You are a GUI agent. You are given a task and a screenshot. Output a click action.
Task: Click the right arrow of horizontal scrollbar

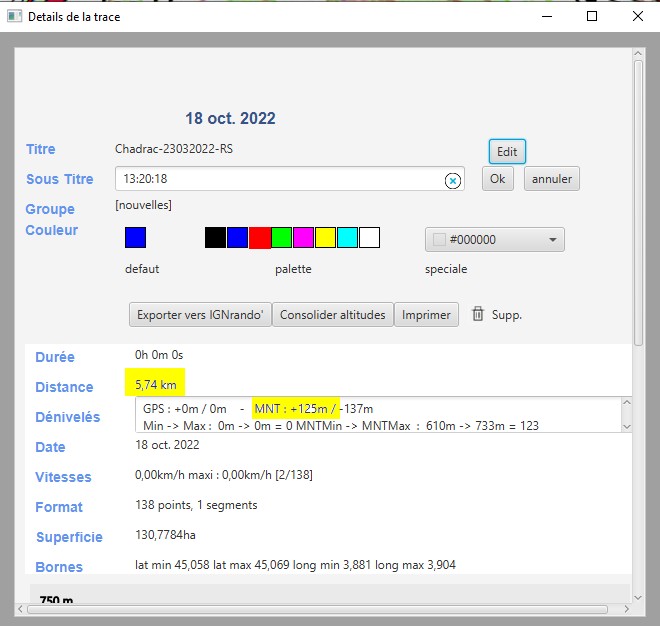[x=626, y=609]
